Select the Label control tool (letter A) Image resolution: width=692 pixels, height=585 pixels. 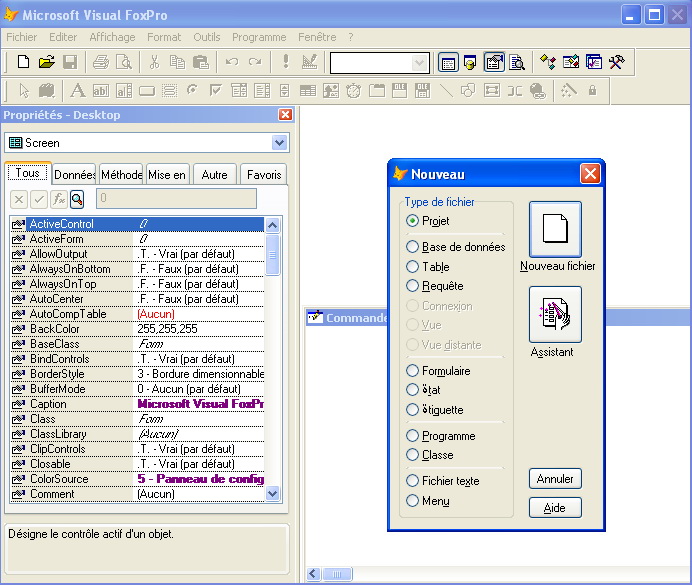[x=78, y=91]
